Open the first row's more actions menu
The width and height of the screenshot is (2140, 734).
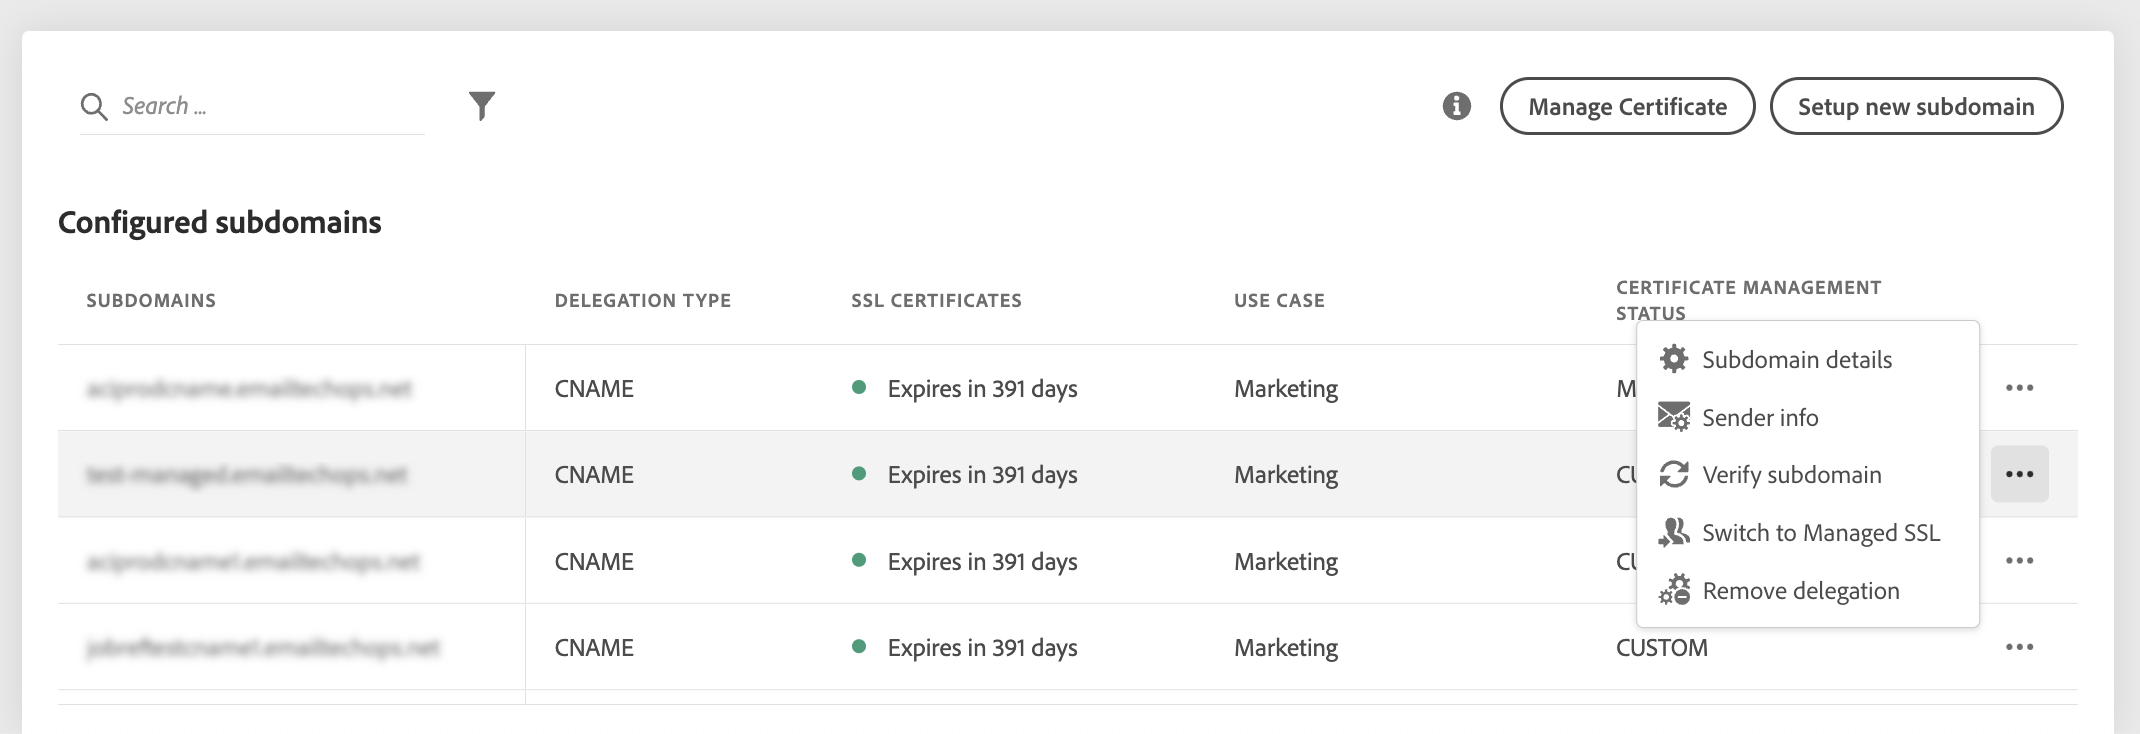click(x=2019, y=388)
